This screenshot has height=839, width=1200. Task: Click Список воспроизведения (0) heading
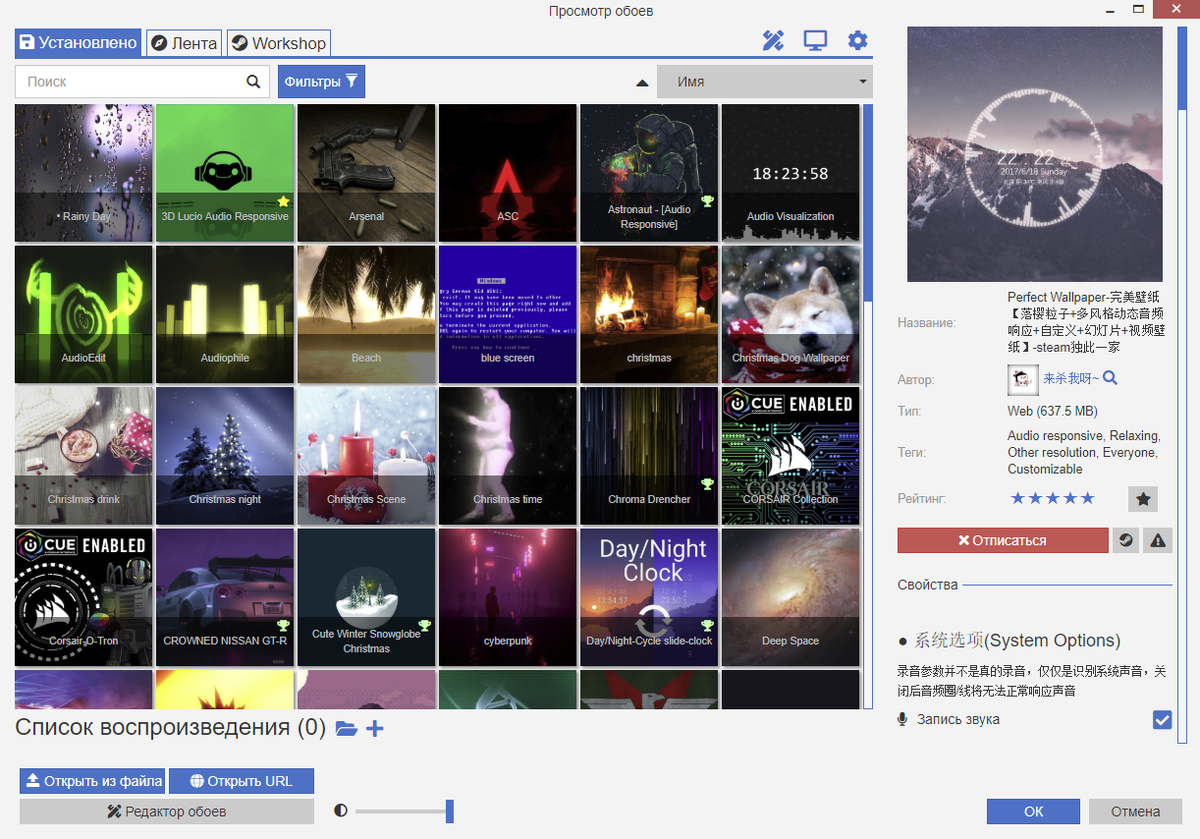[171, 728]
